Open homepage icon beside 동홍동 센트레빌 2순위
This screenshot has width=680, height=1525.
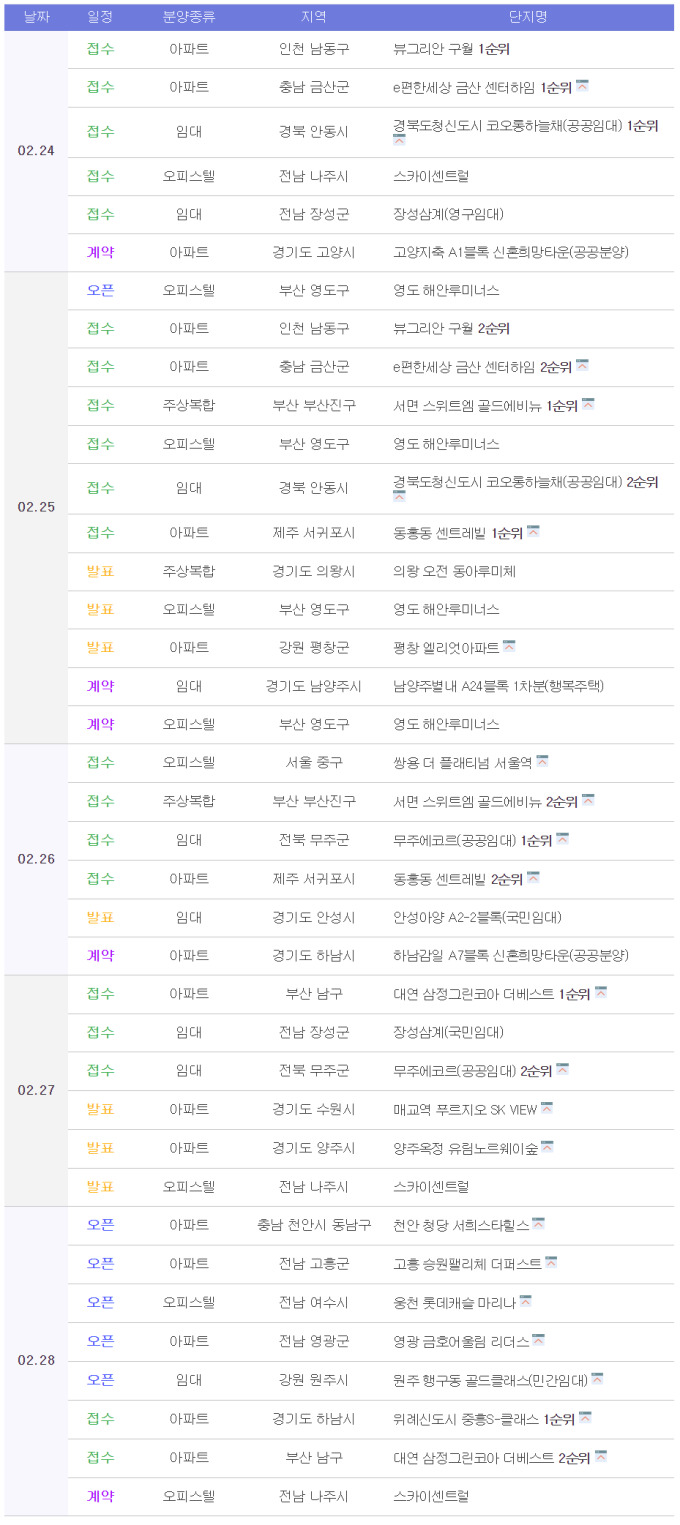click(x=533, y=878)
